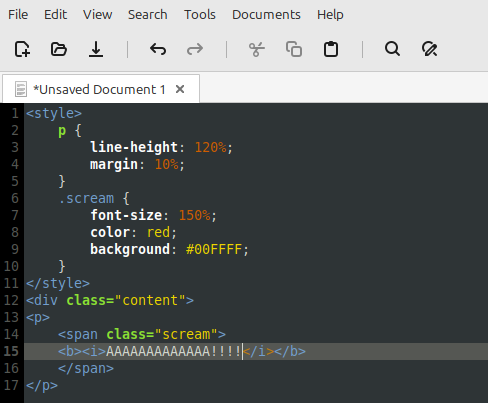Image resolution: width=488 pixels, height=403 pixels.
Task: Click the 150% value
Action: [x=195, y=215]
